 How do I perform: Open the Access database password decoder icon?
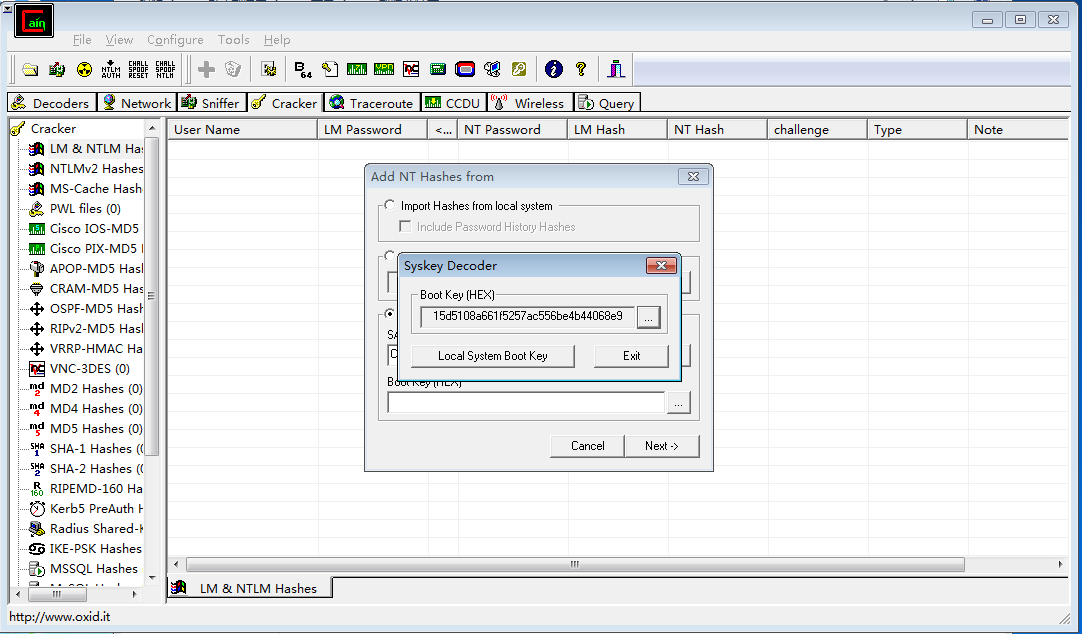pyautogui.click(x=330, y=69)
